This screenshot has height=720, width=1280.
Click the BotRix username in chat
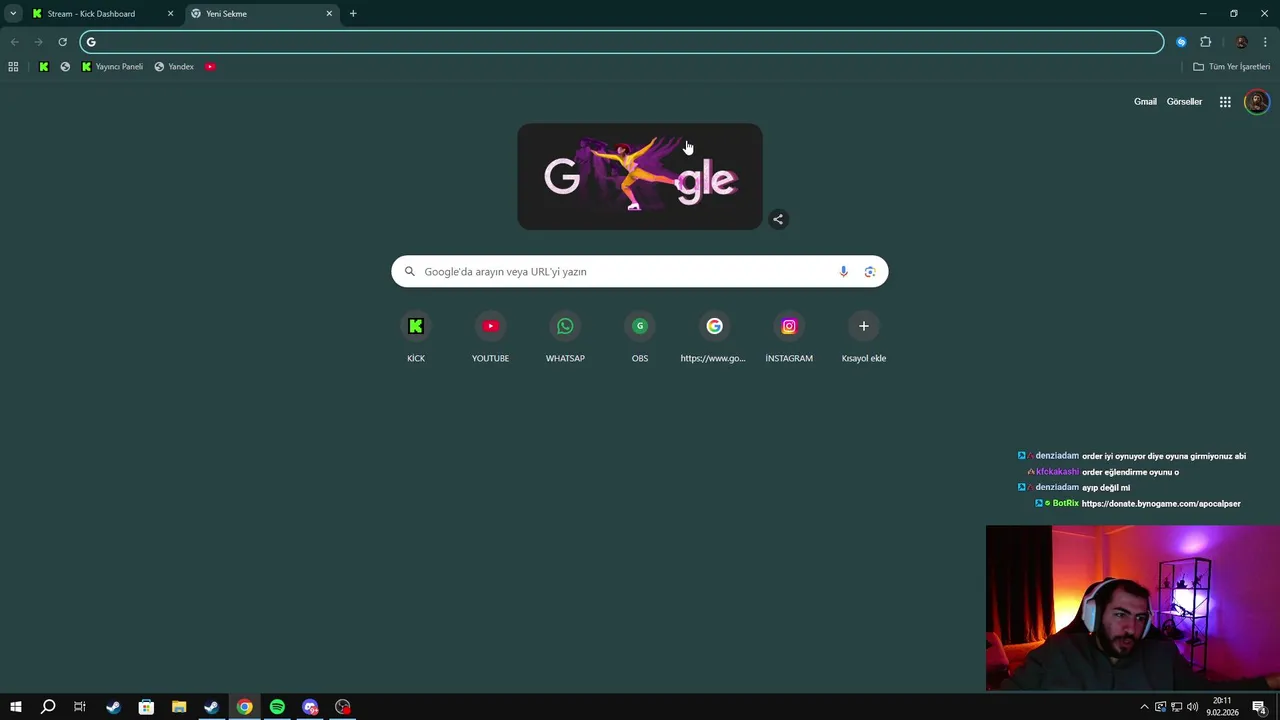(1065, 504)
